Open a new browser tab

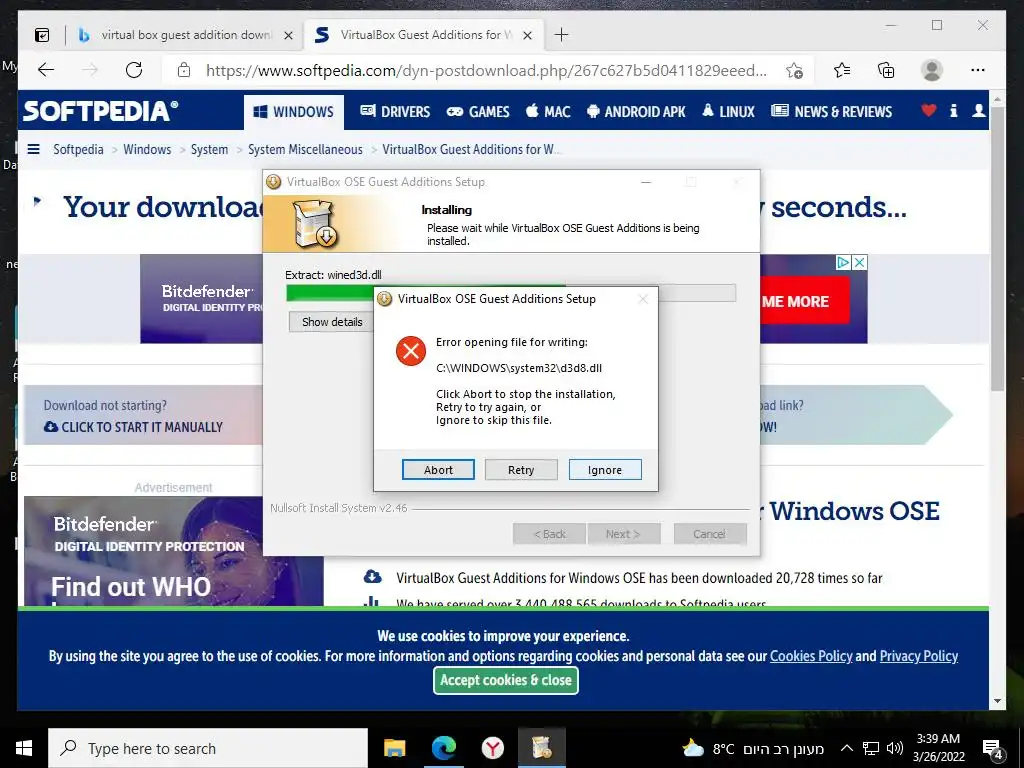pos(562,35)
